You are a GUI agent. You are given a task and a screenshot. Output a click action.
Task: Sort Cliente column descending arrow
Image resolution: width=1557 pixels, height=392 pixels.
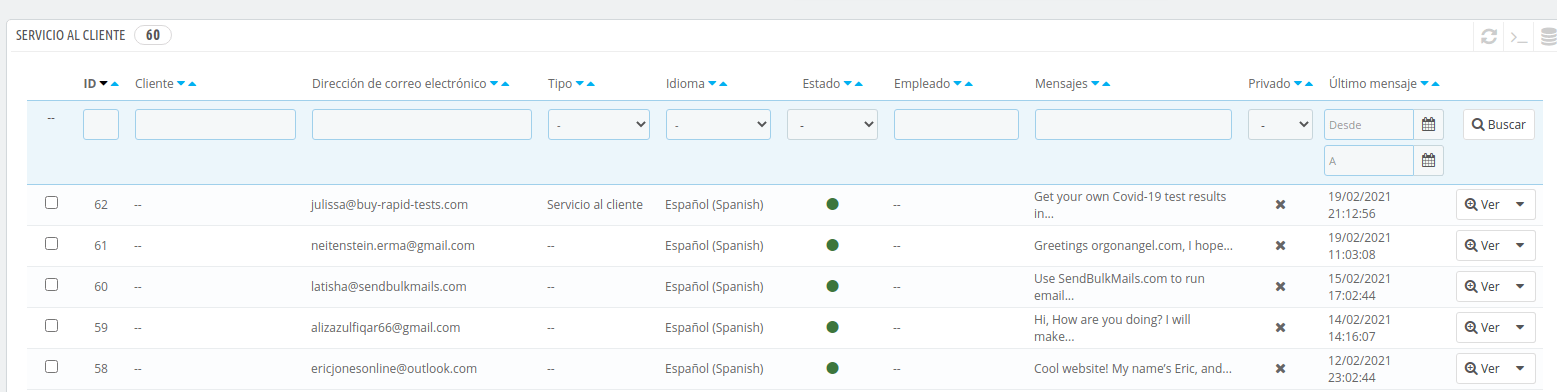(x=181, y=84)
